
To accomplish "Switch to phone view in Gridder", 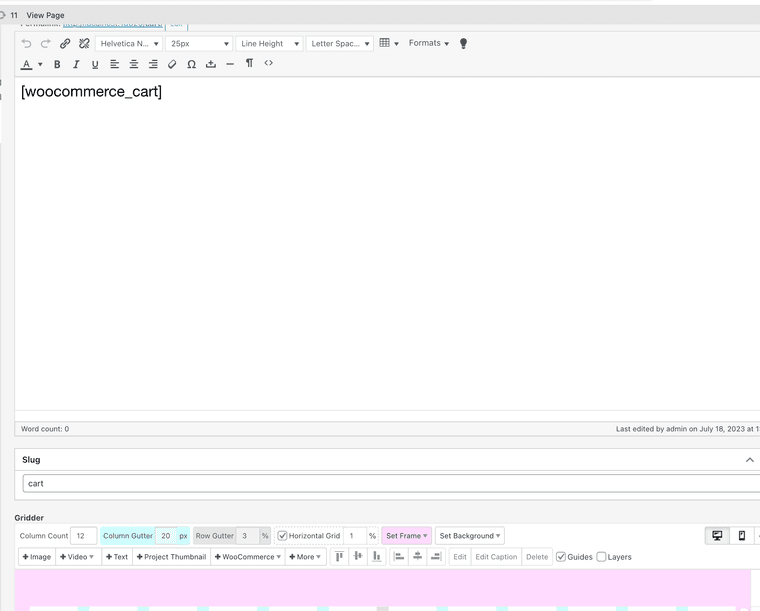I will coord(742,536).
